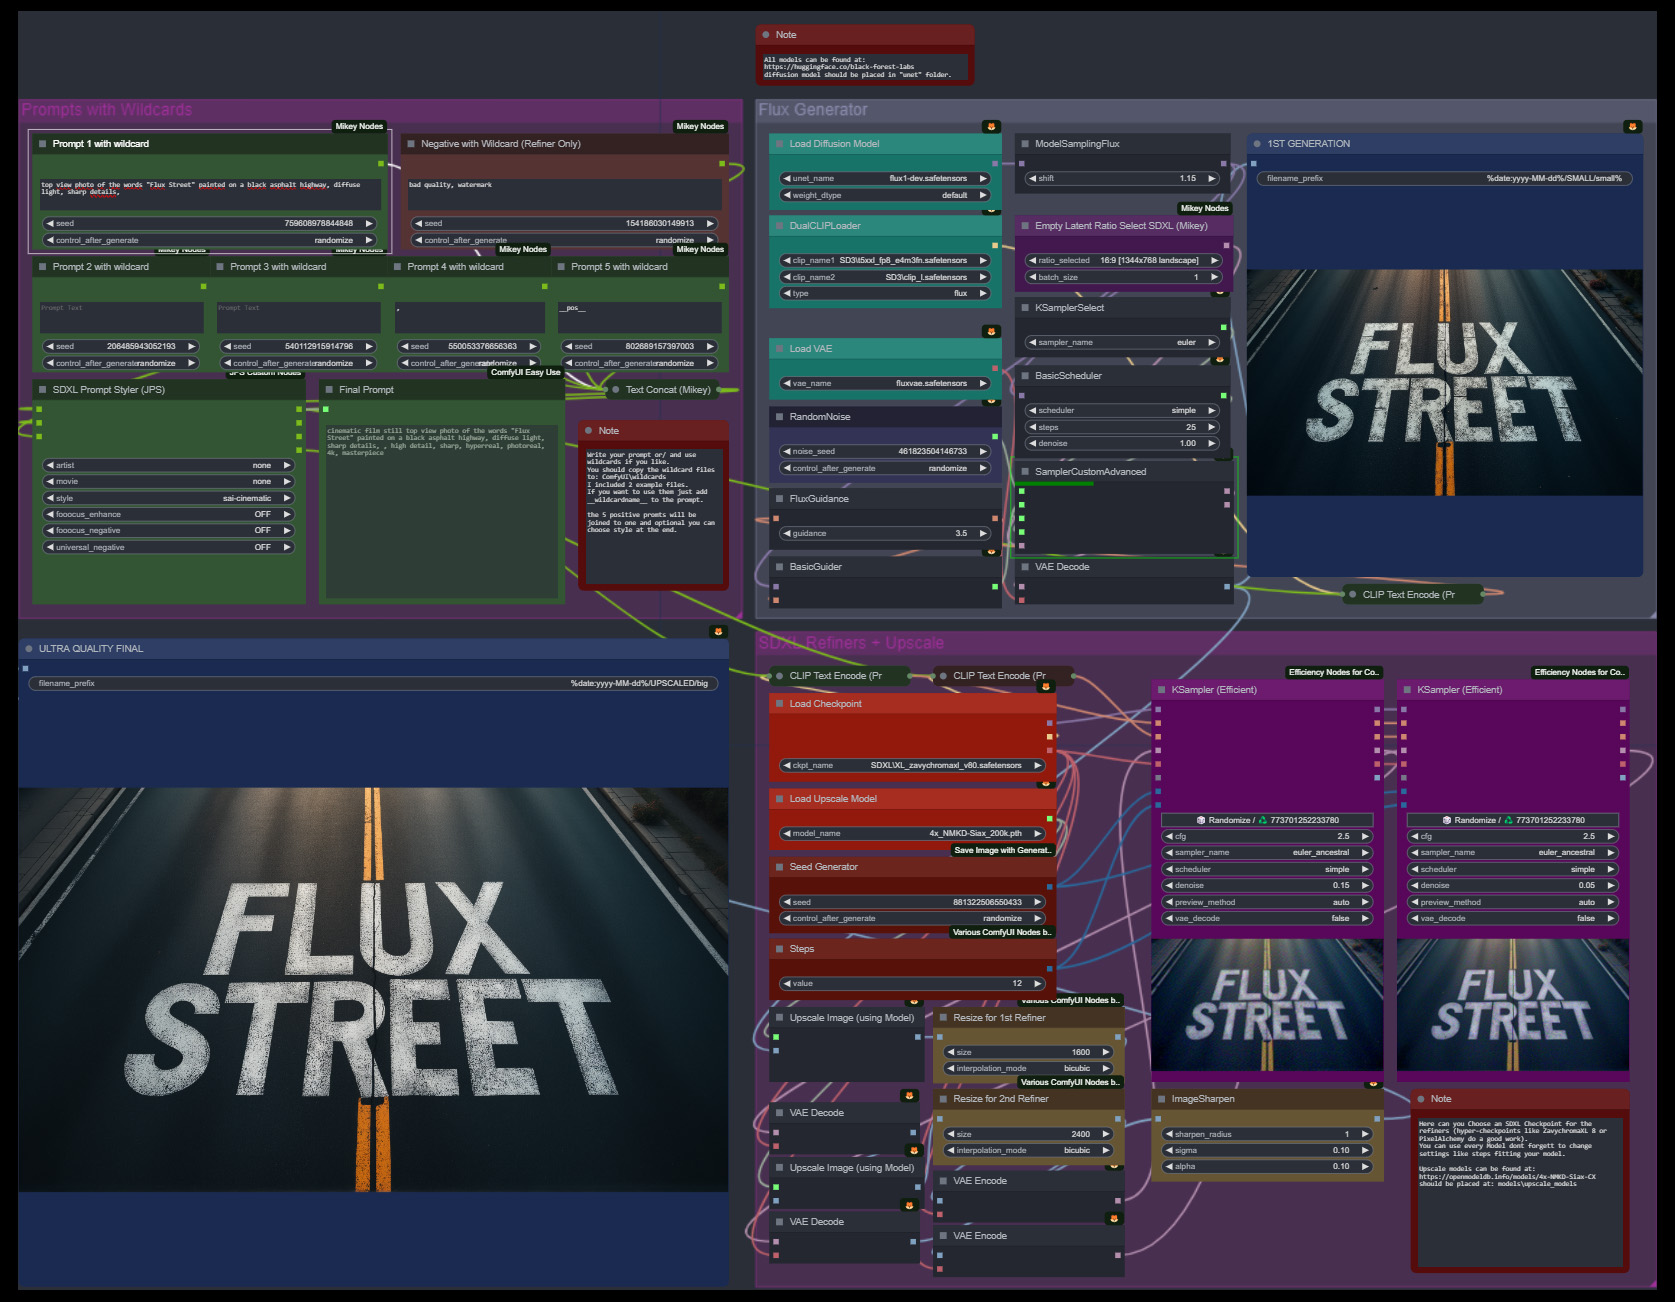Click sharpen_radius slider in ImageSharpen
The height and width of the screenshot is (1302, 1675).
[x=1266, y=1135]
